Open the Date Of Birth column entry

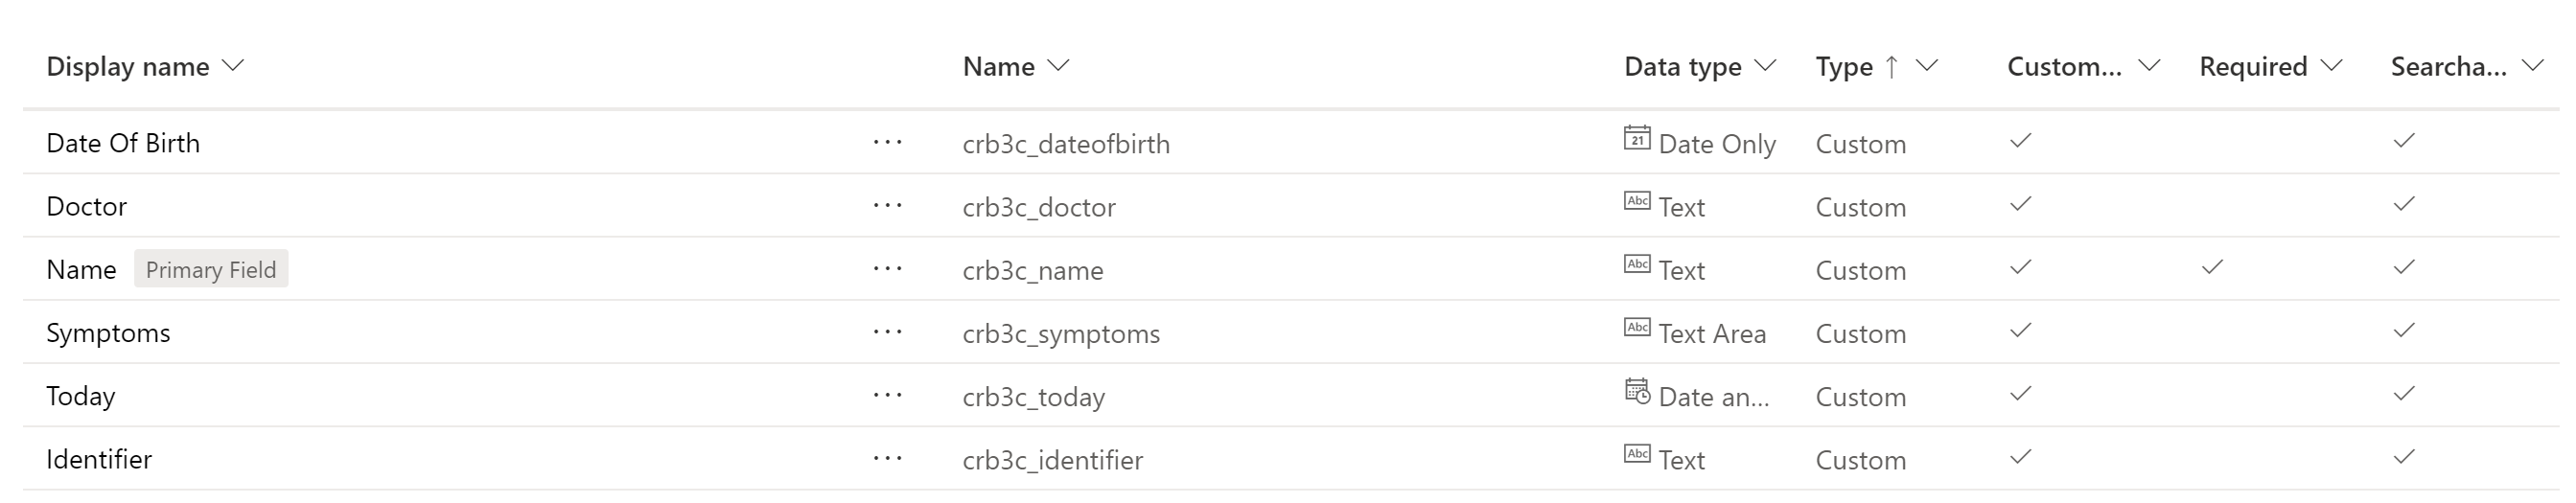coord(123,143)
